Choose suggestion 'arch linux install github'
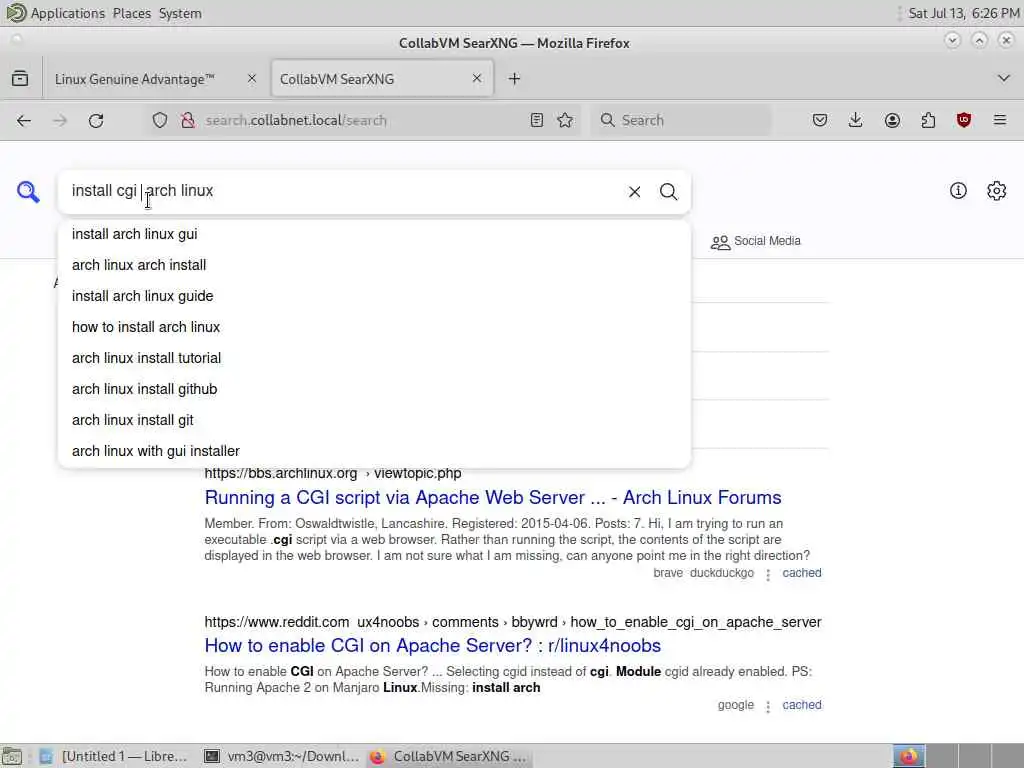 point(374,389)
